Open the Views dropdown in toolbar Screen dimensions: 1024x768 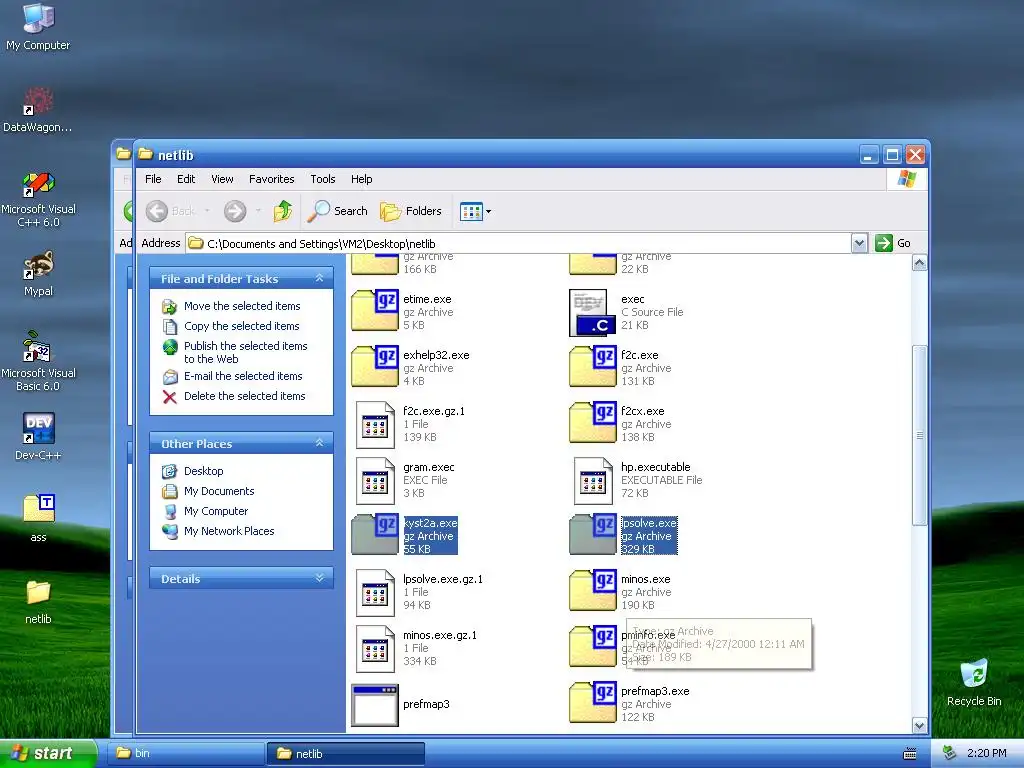pos(475,211)
